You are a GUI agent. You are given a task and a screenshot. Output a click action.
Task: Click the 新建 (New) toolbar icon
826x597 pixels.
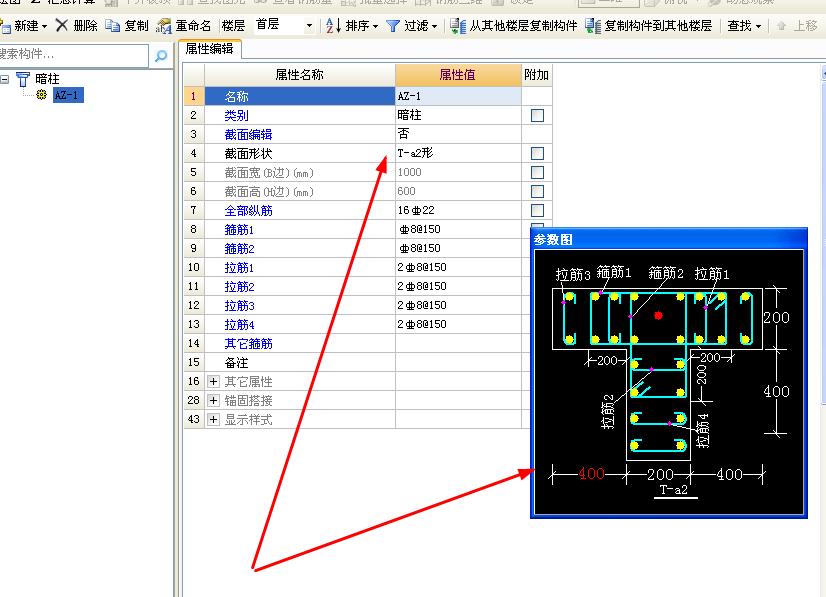[x=5, y=25]
